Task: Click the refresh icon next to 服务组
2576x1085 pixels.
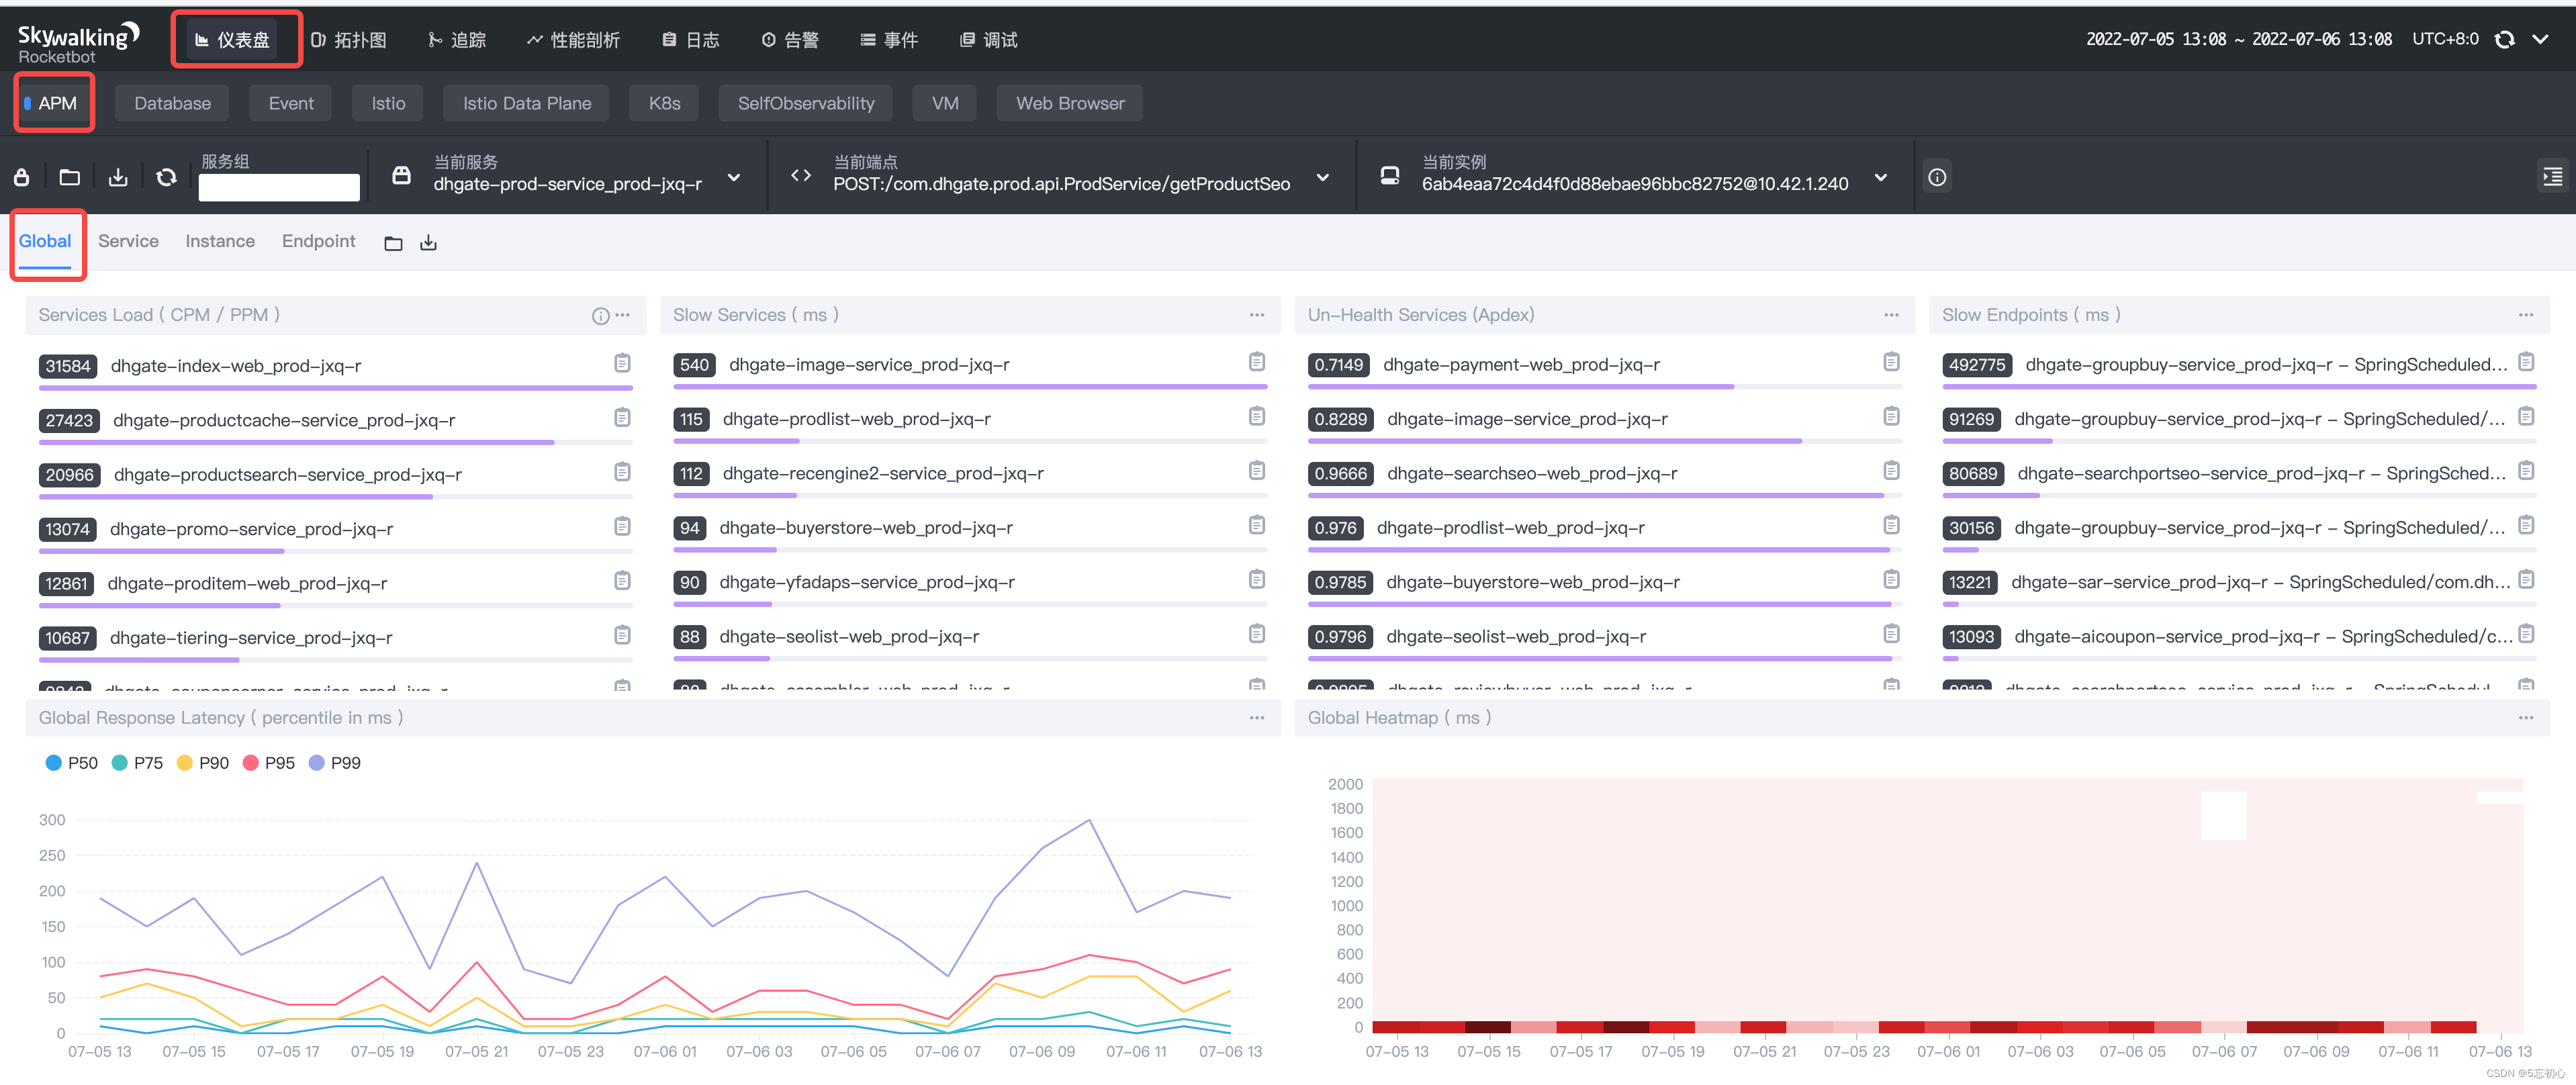Action: pyautogui.click(x=166, y=177)
